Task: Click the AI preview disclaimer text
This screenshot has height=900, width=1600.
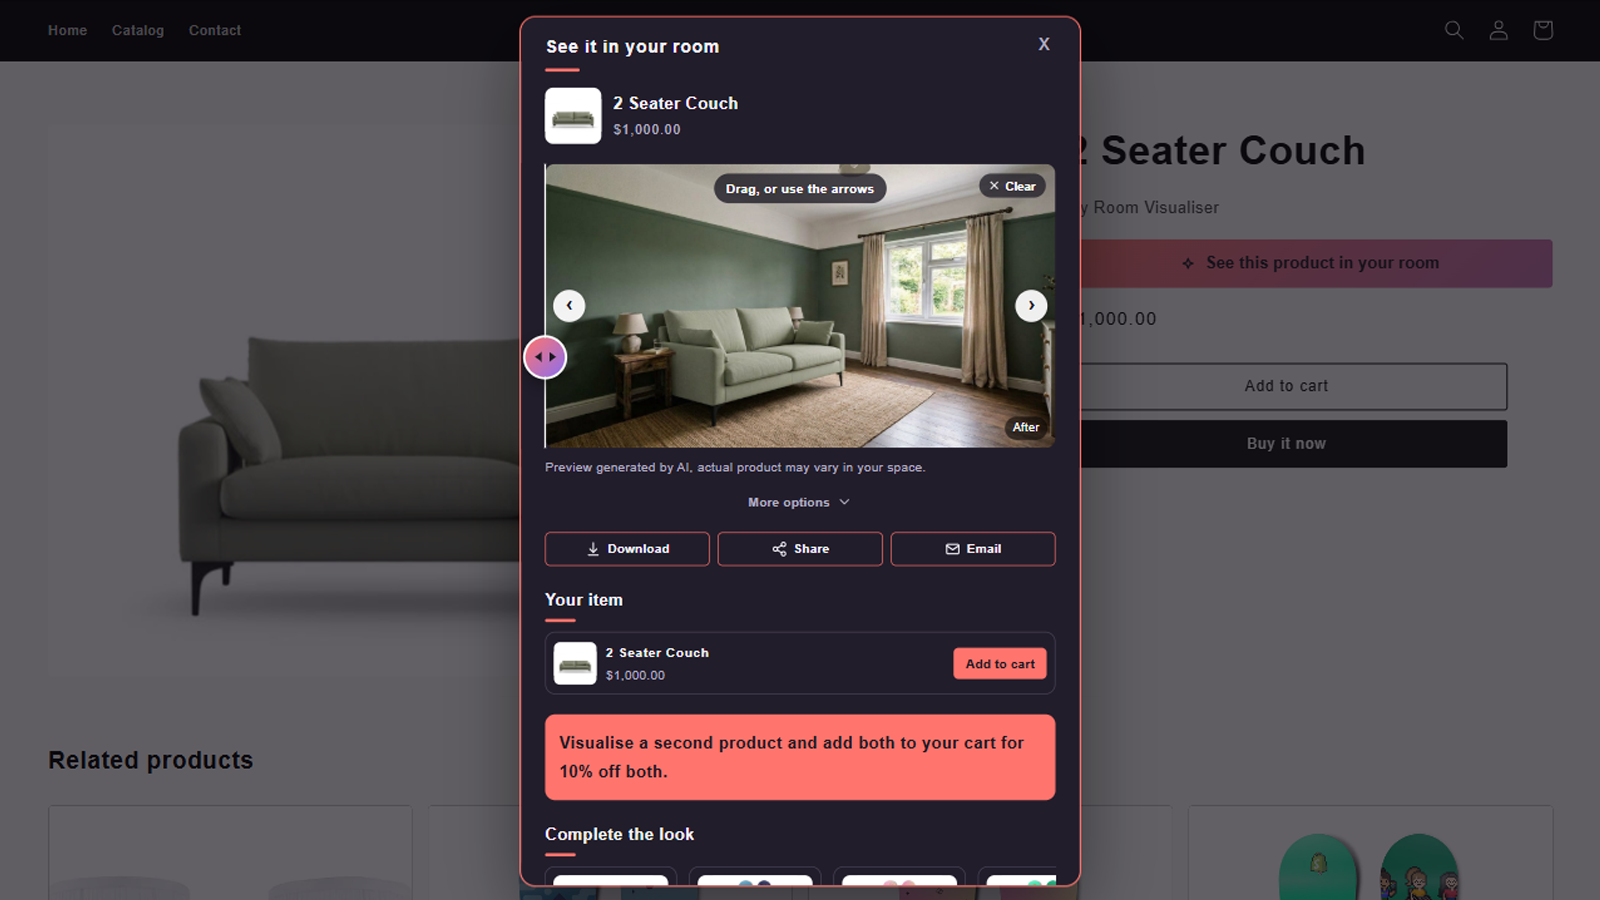Action: pyautogui.click(x=735, y=467)
